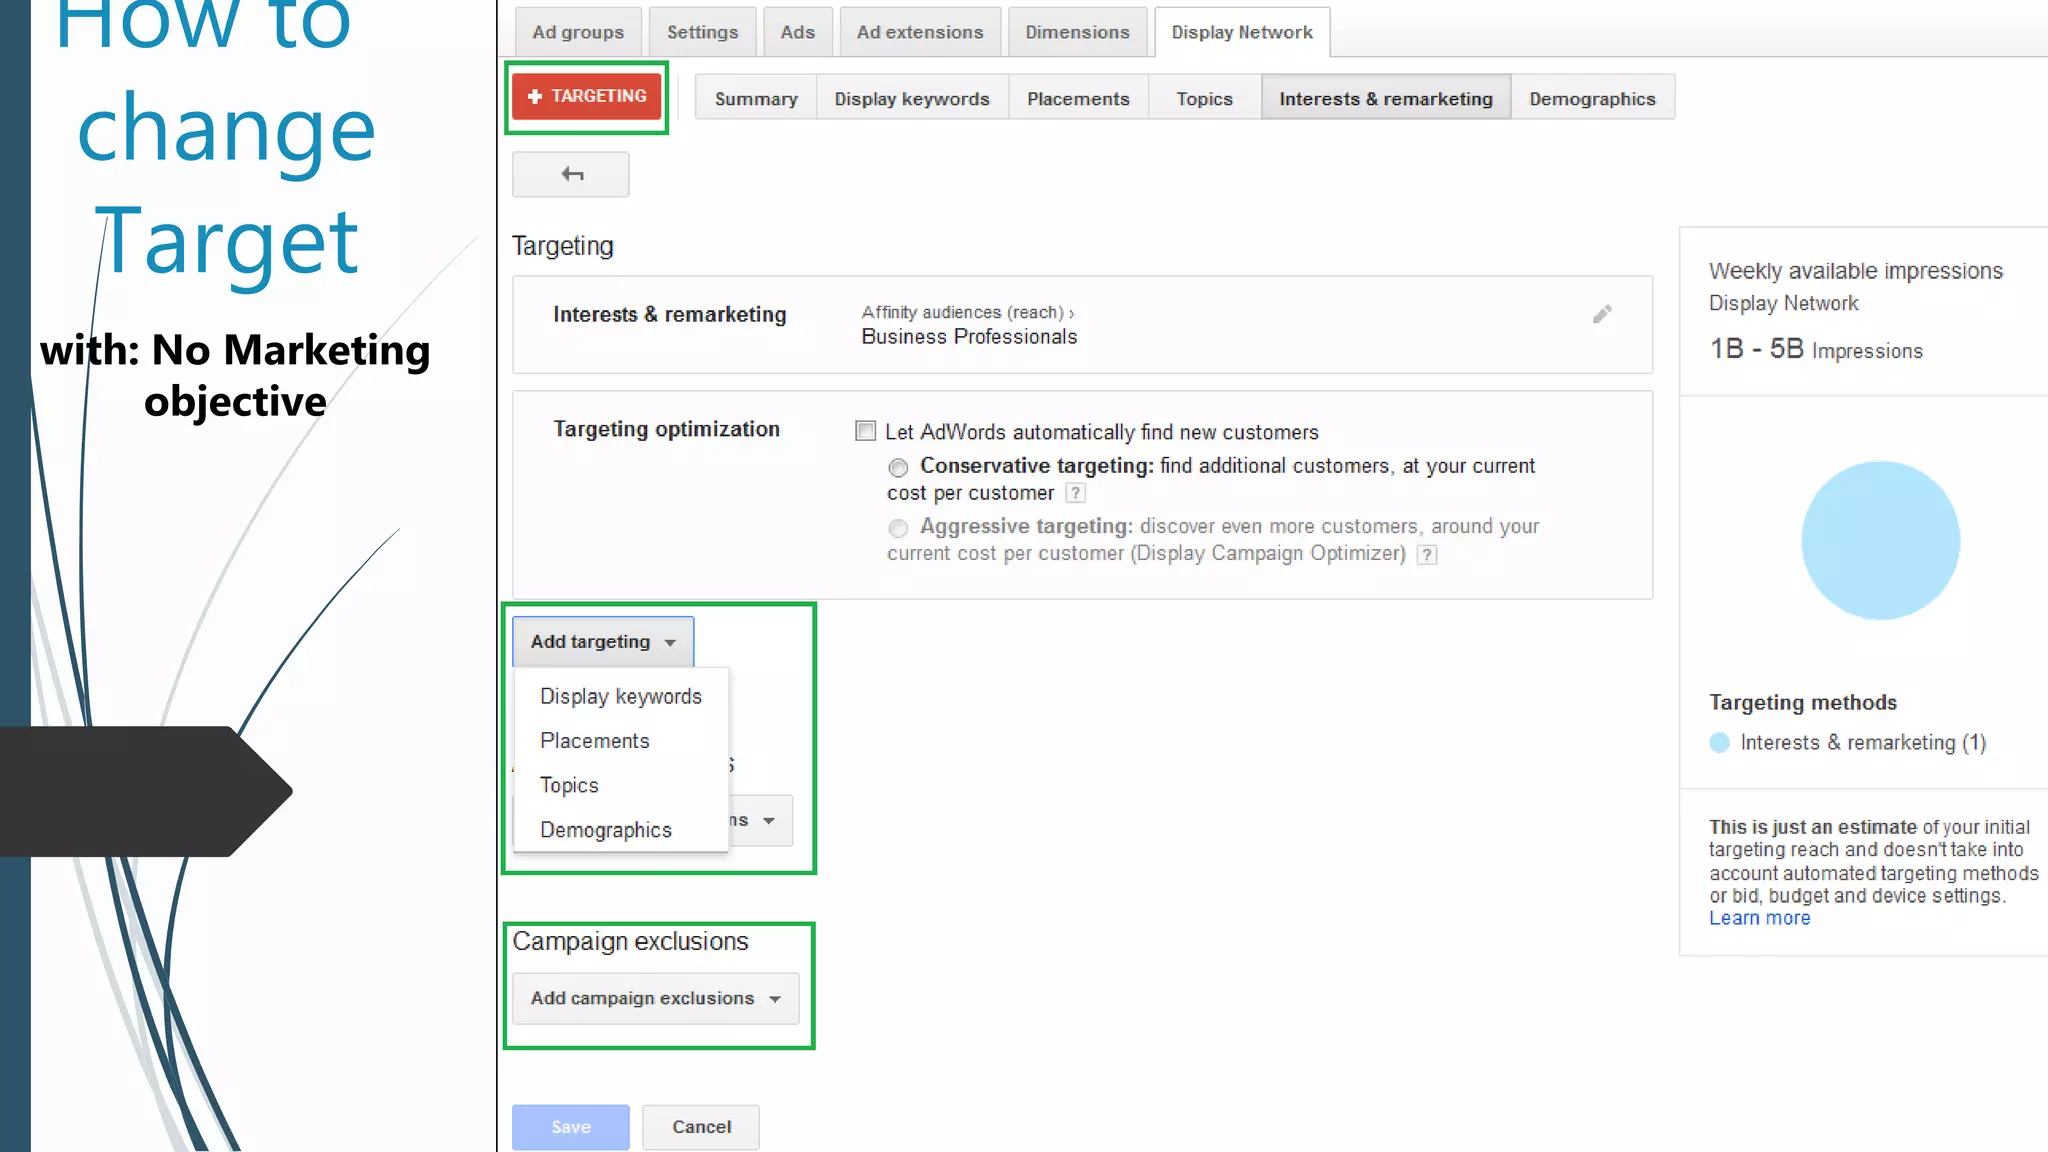Open the Learn more link
Image resolution: width=2048 pixels, height=1152 pixels.
coord(1759,918)
